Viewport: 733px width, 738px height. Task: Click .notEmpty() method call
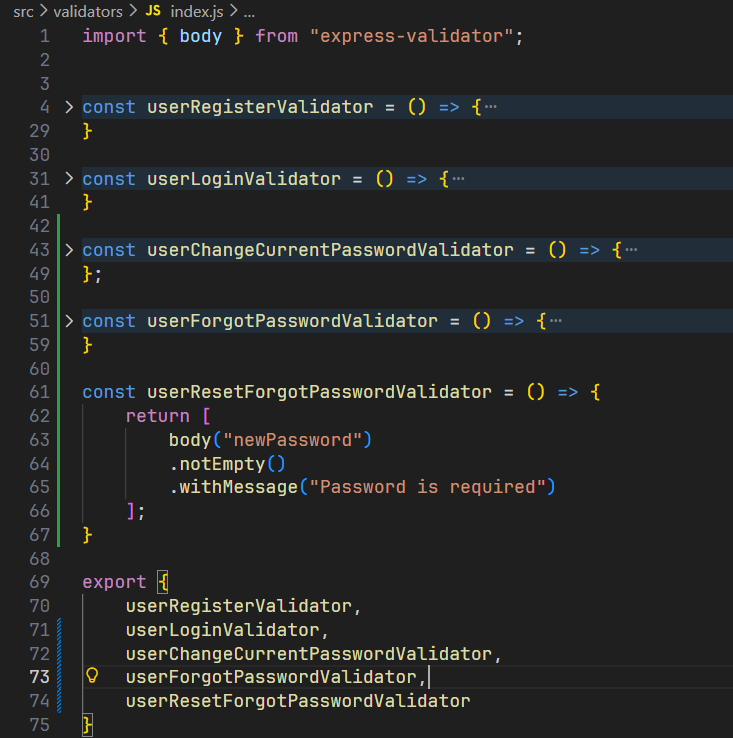point(227,464)
